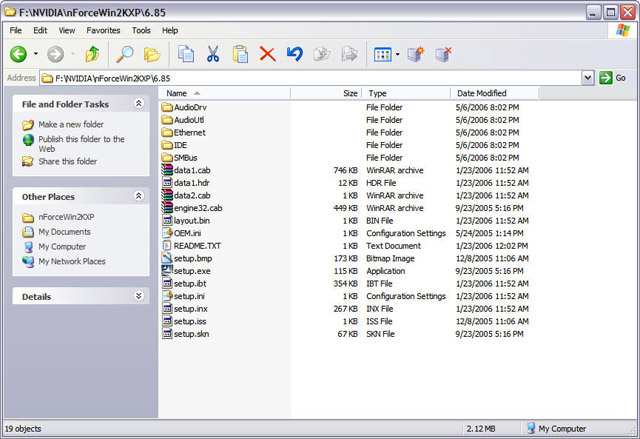This screenshot has height=439, width=640.
Task: Click the Copy toolbar icon
Action: point(186,54)
